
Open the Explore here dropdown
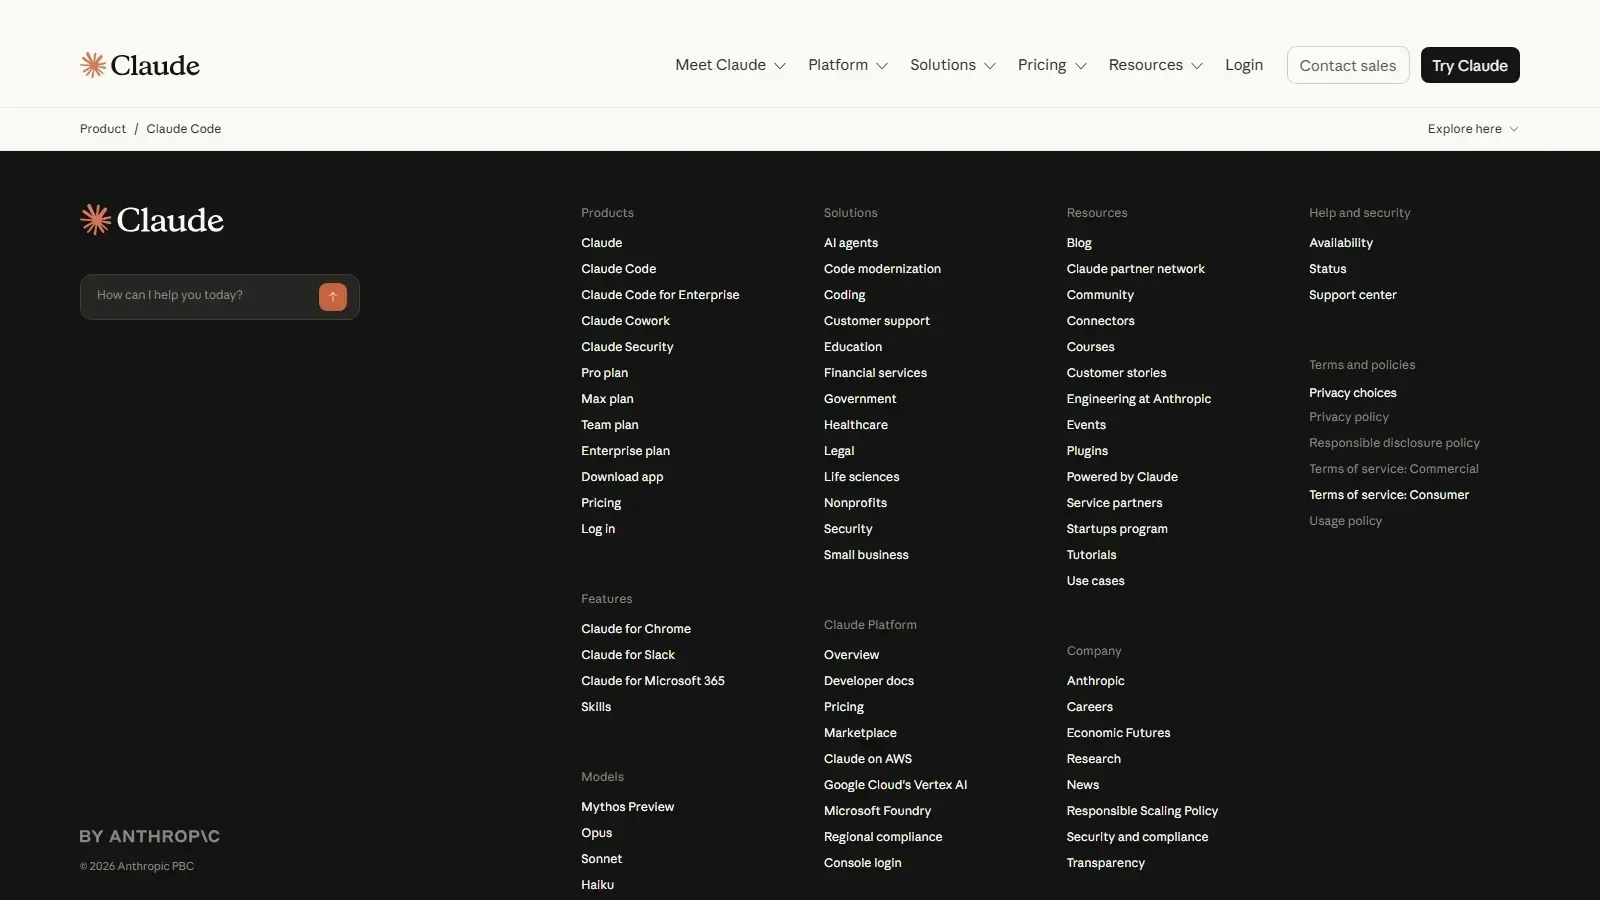(x=1473, y=129)
